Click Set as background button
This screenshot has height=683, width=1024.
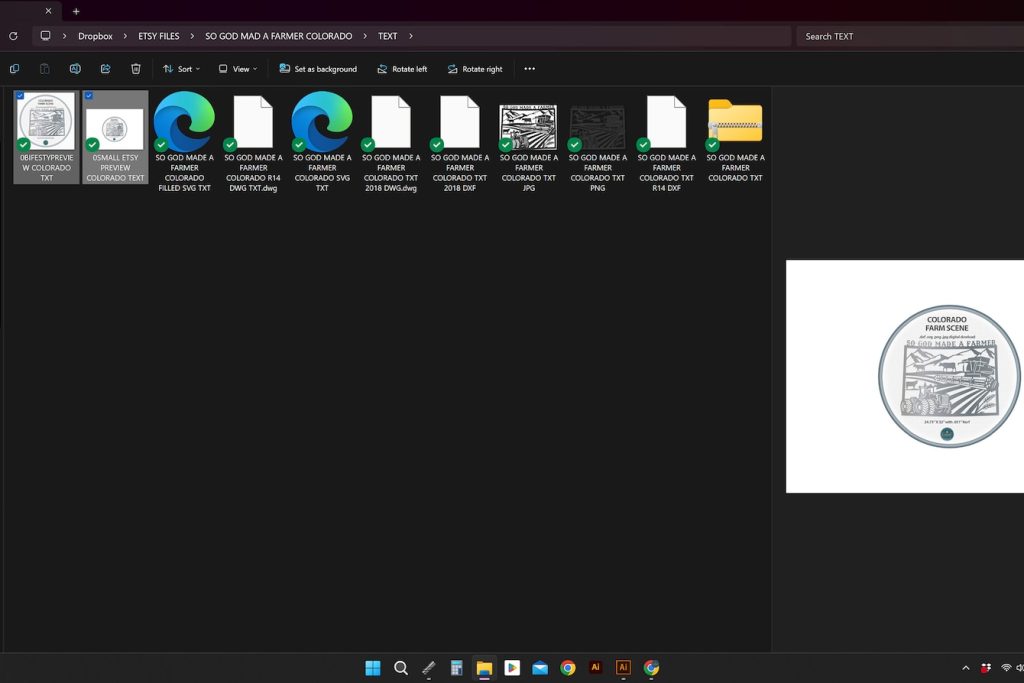pyautogui.click(x=318, y=69)
